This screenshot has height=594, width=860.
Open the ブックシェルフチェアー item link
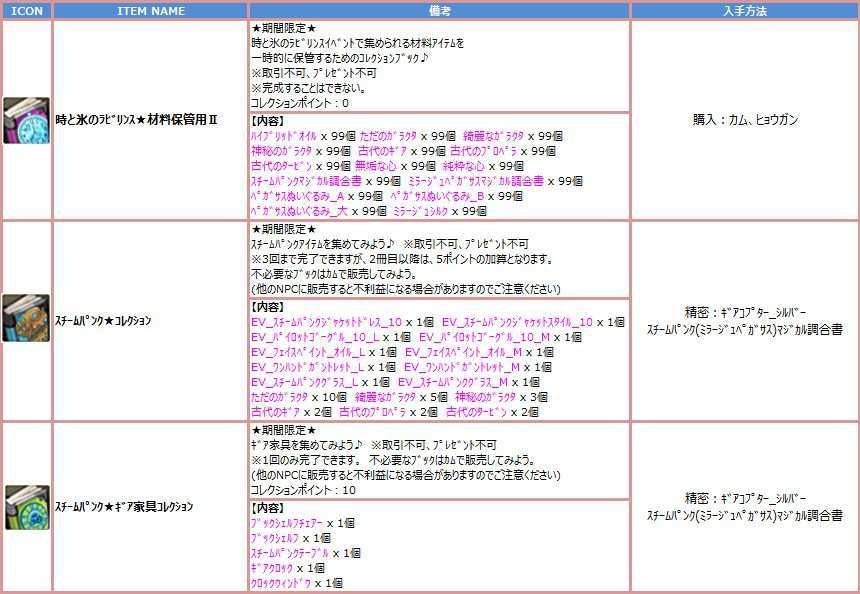pos(286,523)
